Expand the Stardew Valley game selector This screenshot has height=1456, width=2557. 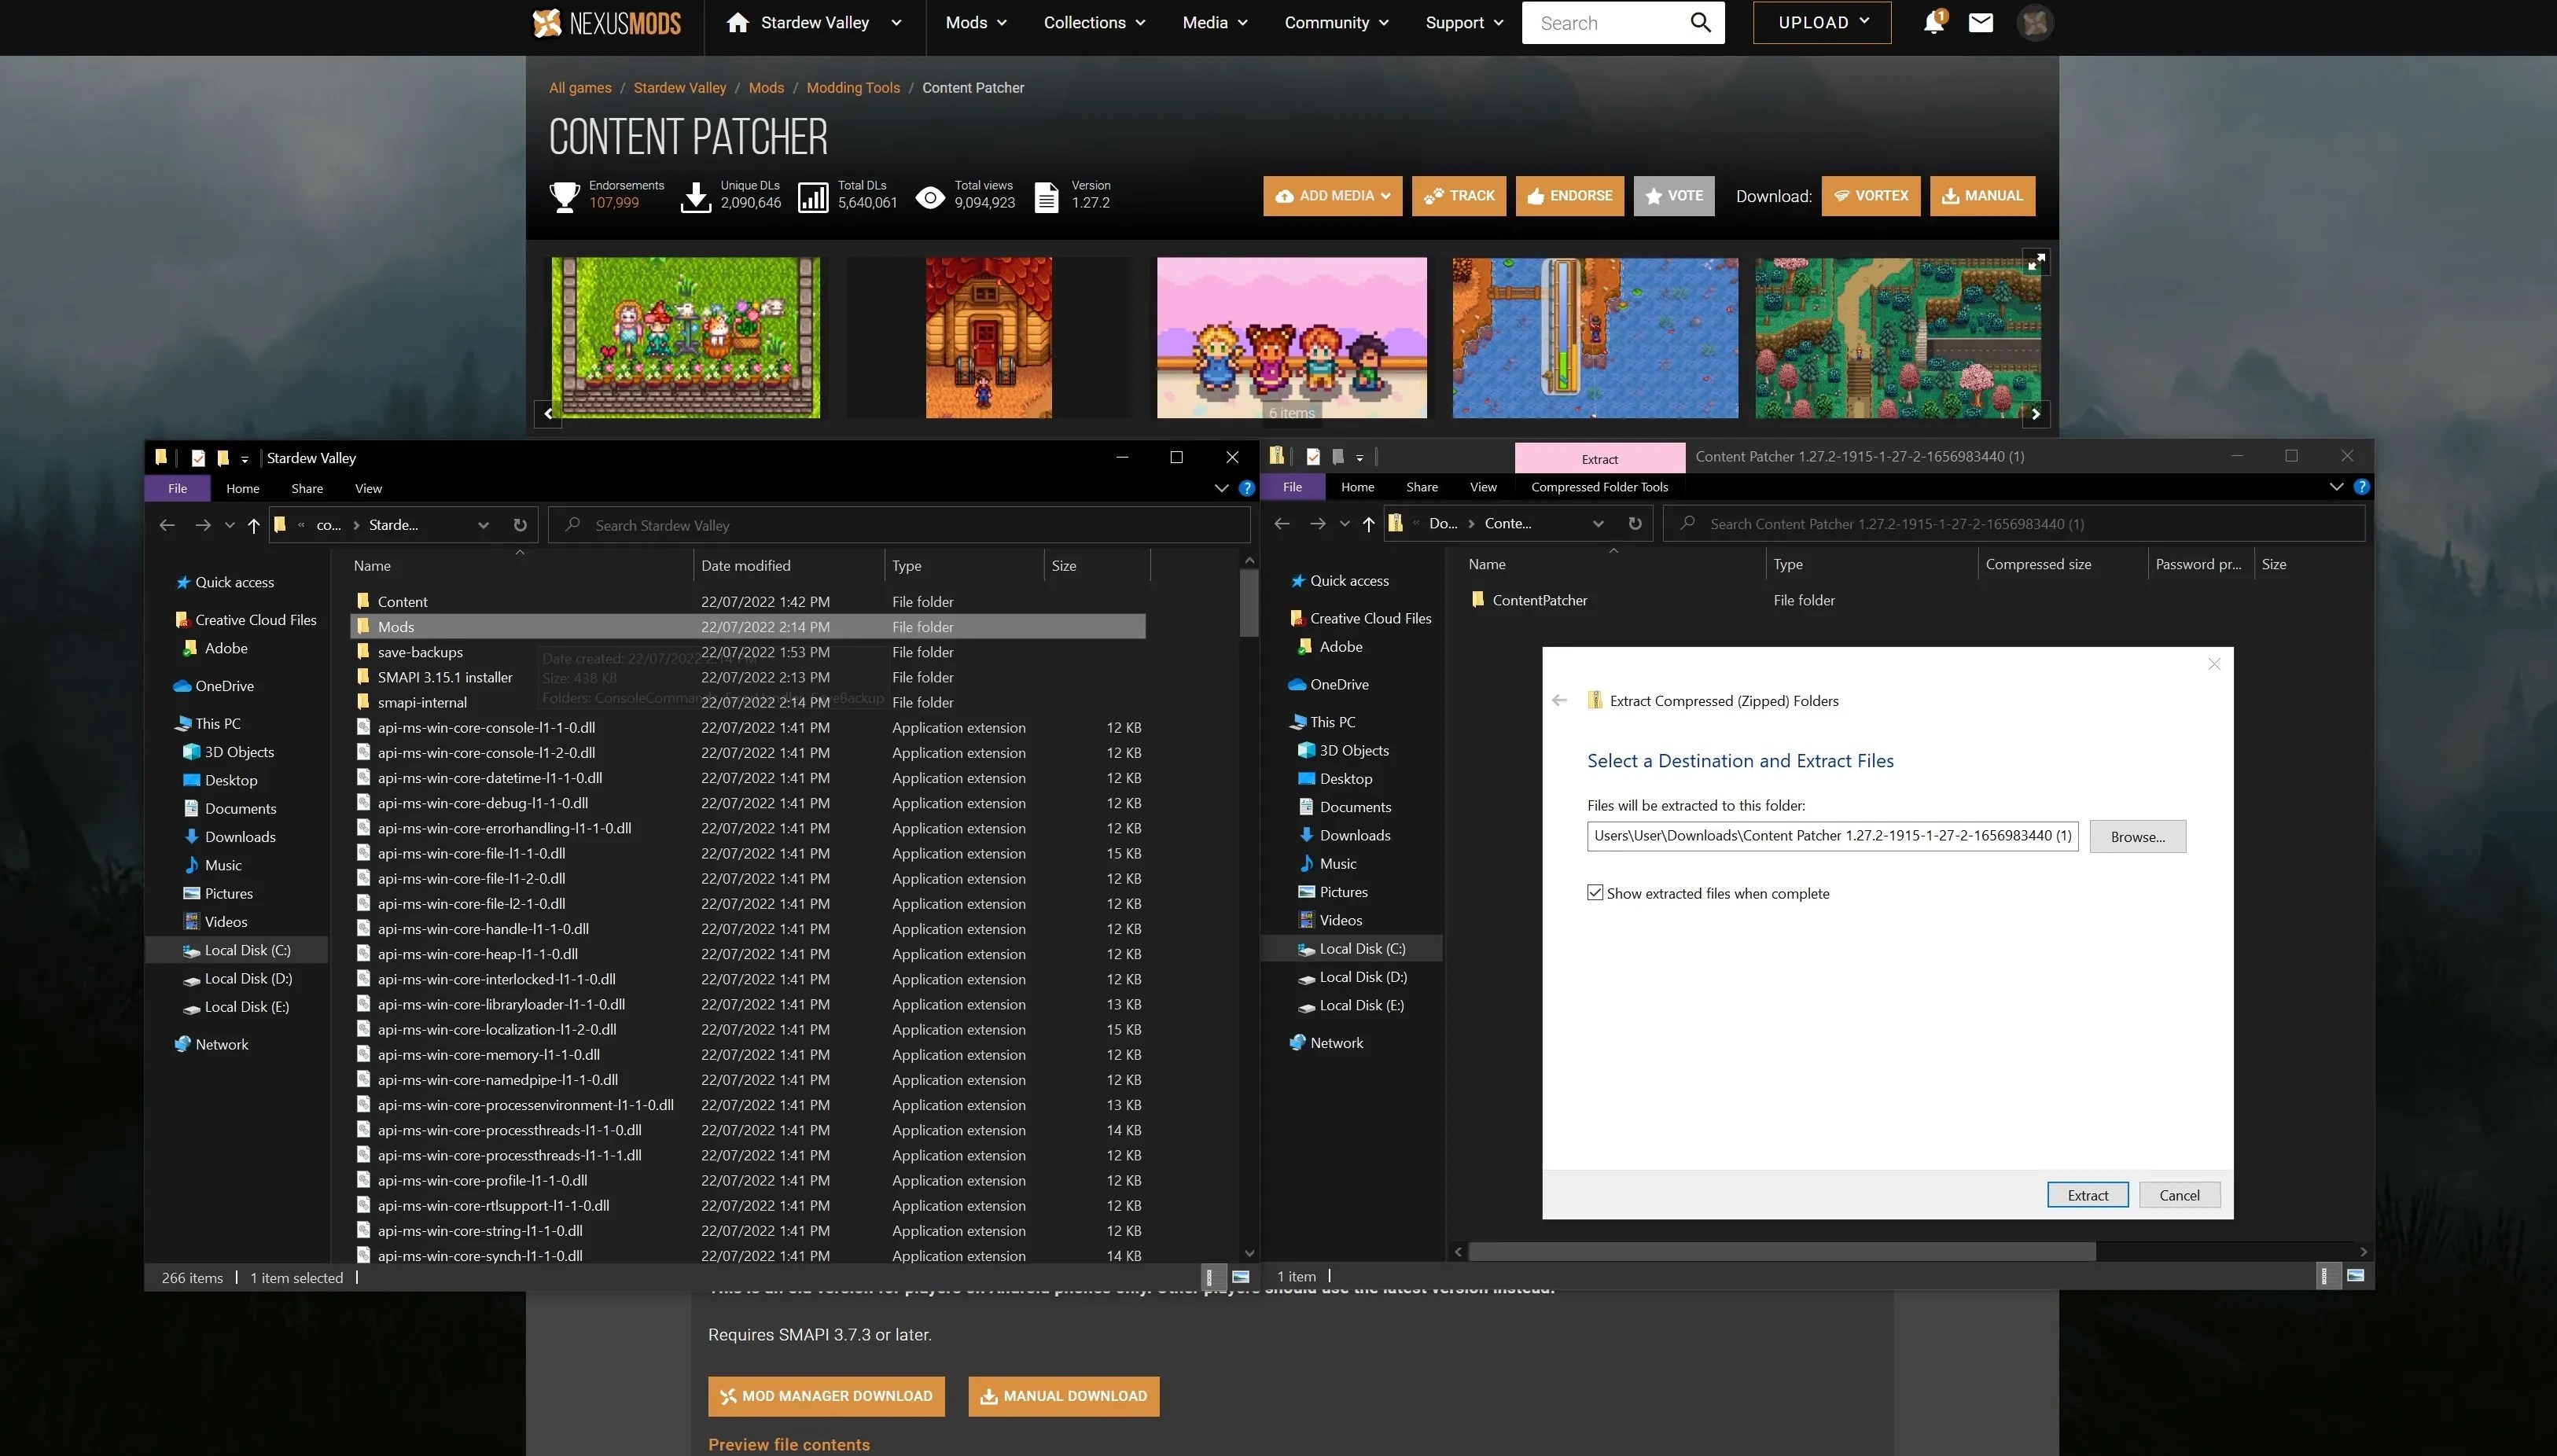point(895,22)
